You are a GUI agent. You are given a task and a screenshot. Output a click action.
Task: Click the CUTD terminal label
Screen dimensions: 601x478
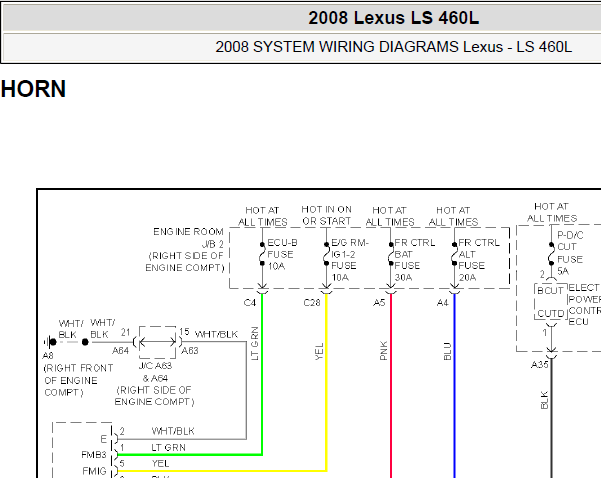[550, 314]
